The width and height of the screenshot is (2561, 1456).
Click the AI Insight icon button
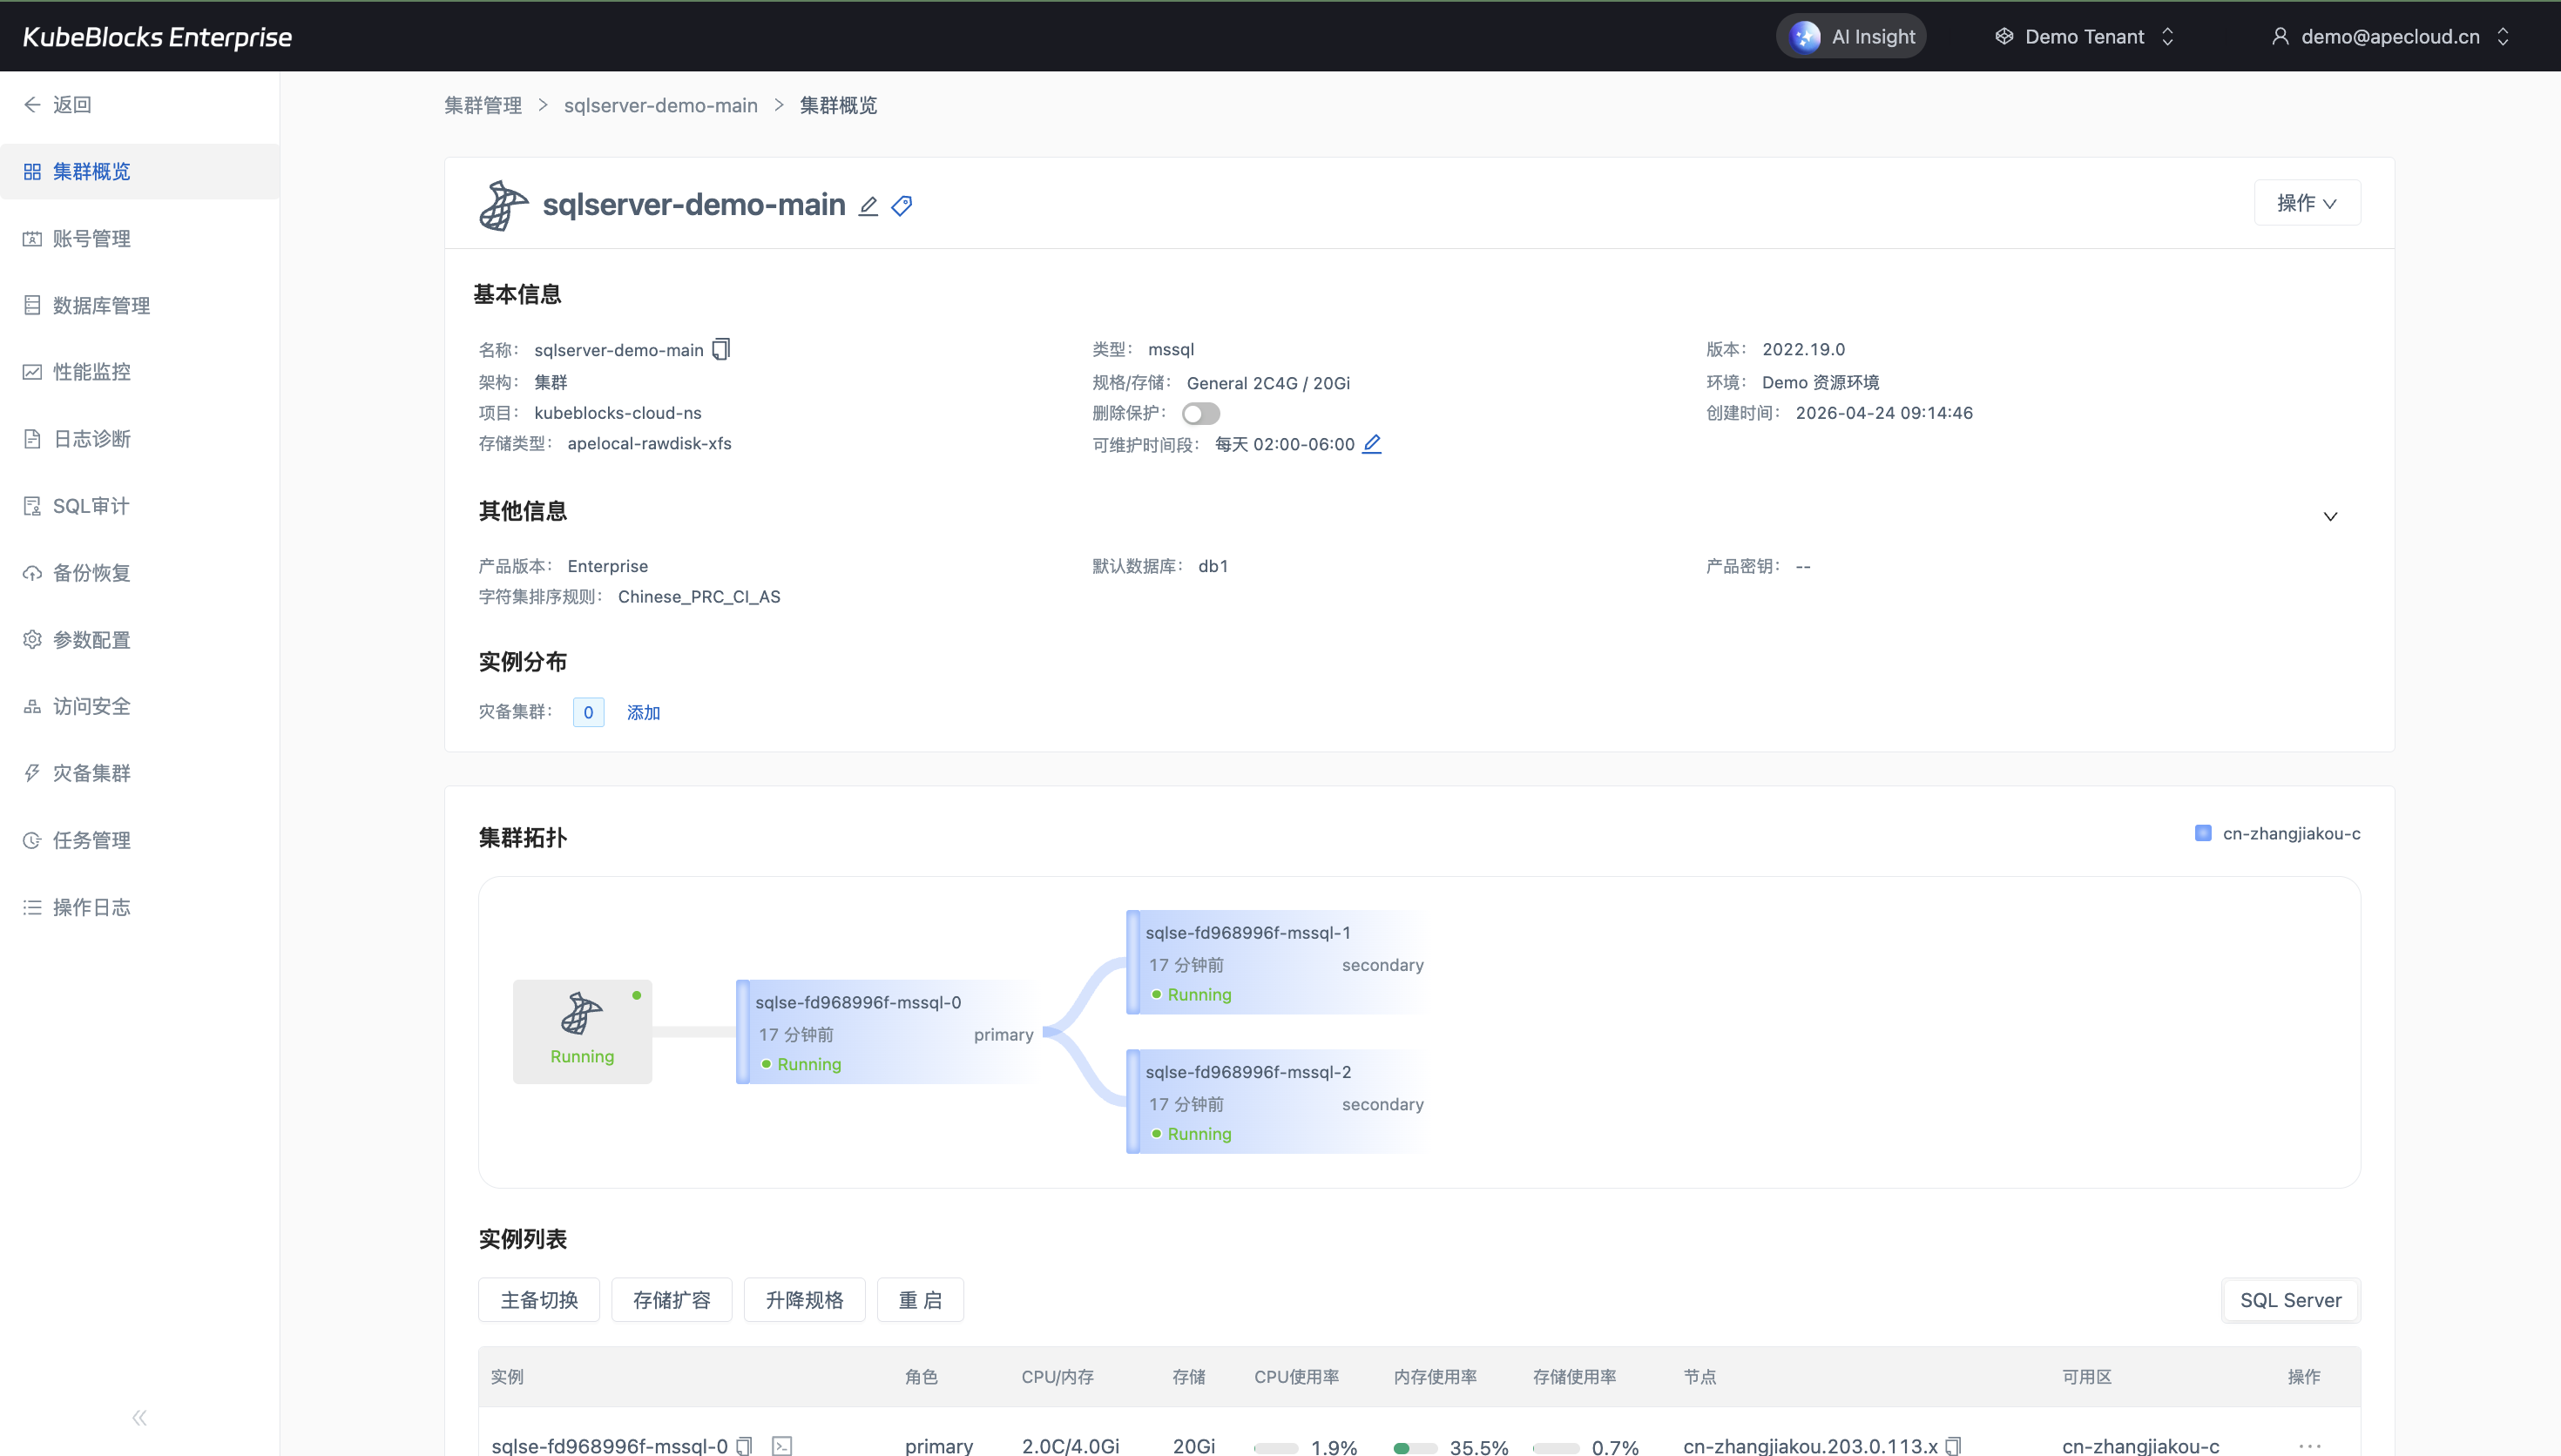coord(1805,37)
